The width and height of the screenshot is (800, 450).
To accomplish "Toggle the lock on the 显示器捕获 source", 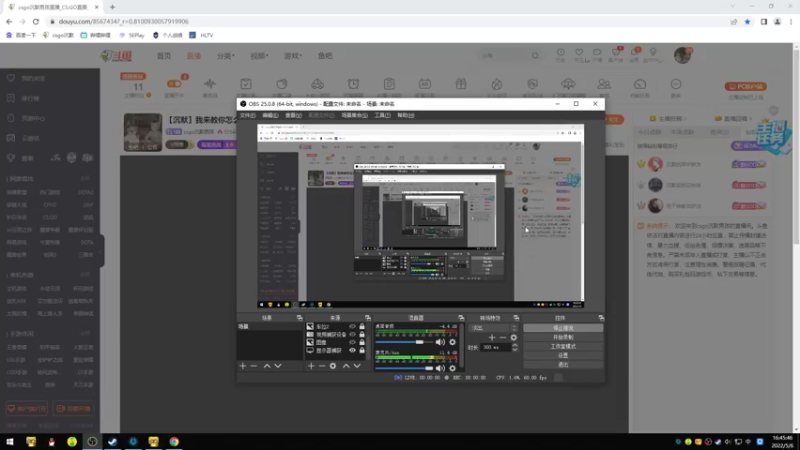I will coord(362,351).
